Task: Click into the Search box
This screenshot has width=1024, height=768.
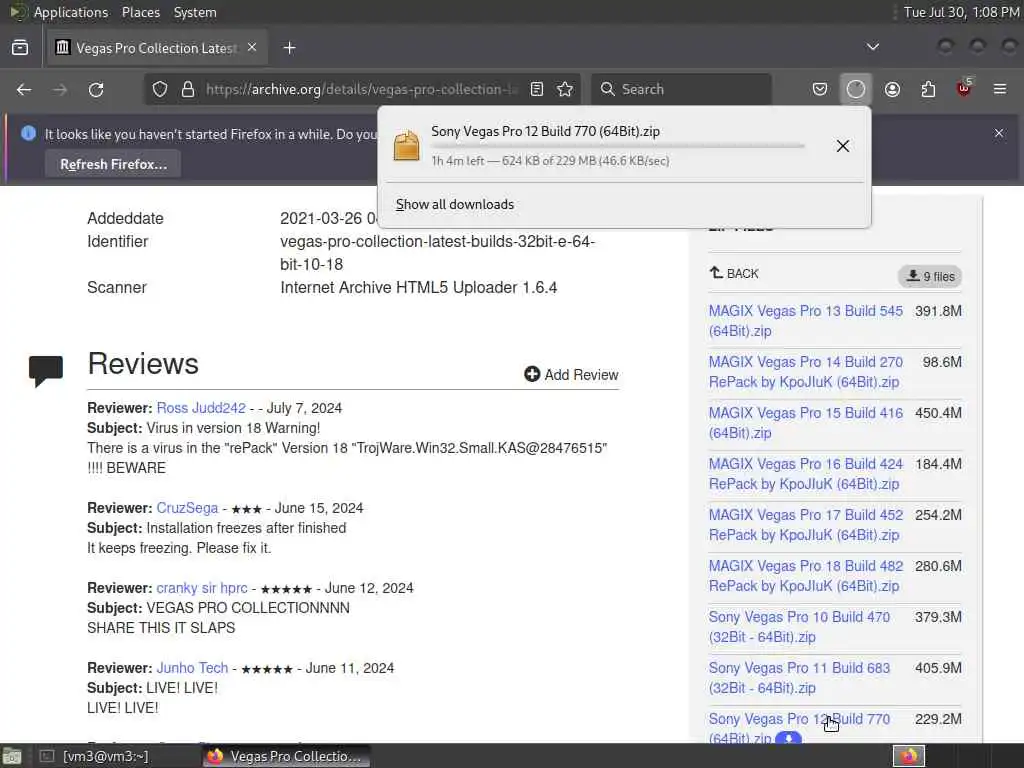Action: [x=681, y=89]
